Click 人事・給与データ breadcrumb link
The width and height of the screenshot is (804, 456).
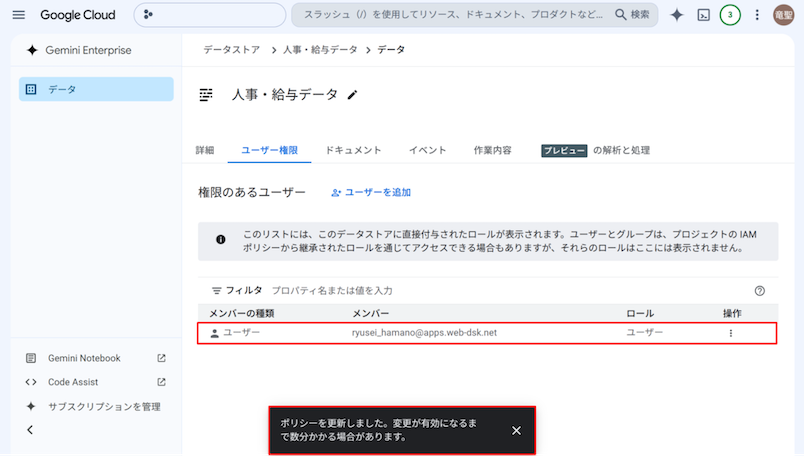(x=320, y=50)
